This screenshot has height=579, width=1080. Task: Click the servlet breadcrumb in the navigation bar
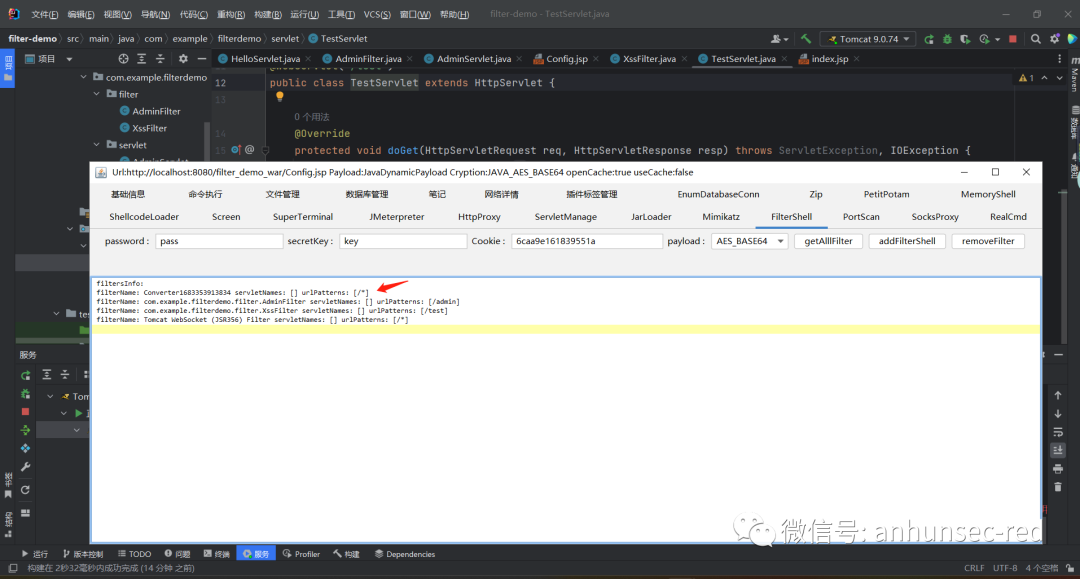285,39
